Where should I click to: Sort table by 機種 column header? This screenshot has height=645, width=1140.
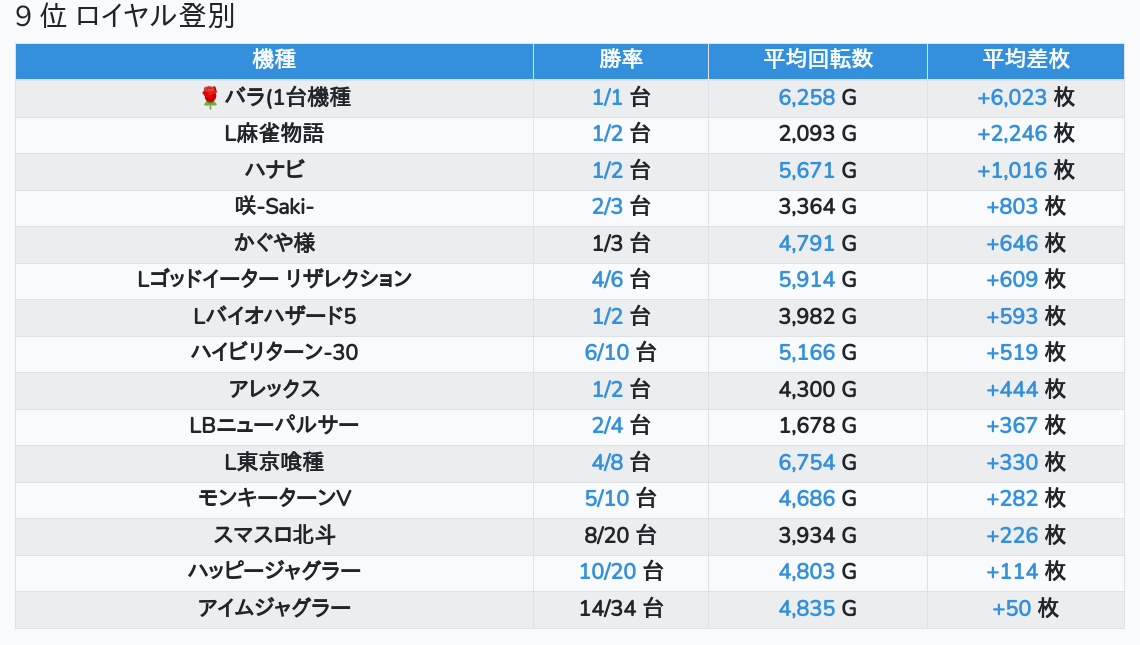274,59
